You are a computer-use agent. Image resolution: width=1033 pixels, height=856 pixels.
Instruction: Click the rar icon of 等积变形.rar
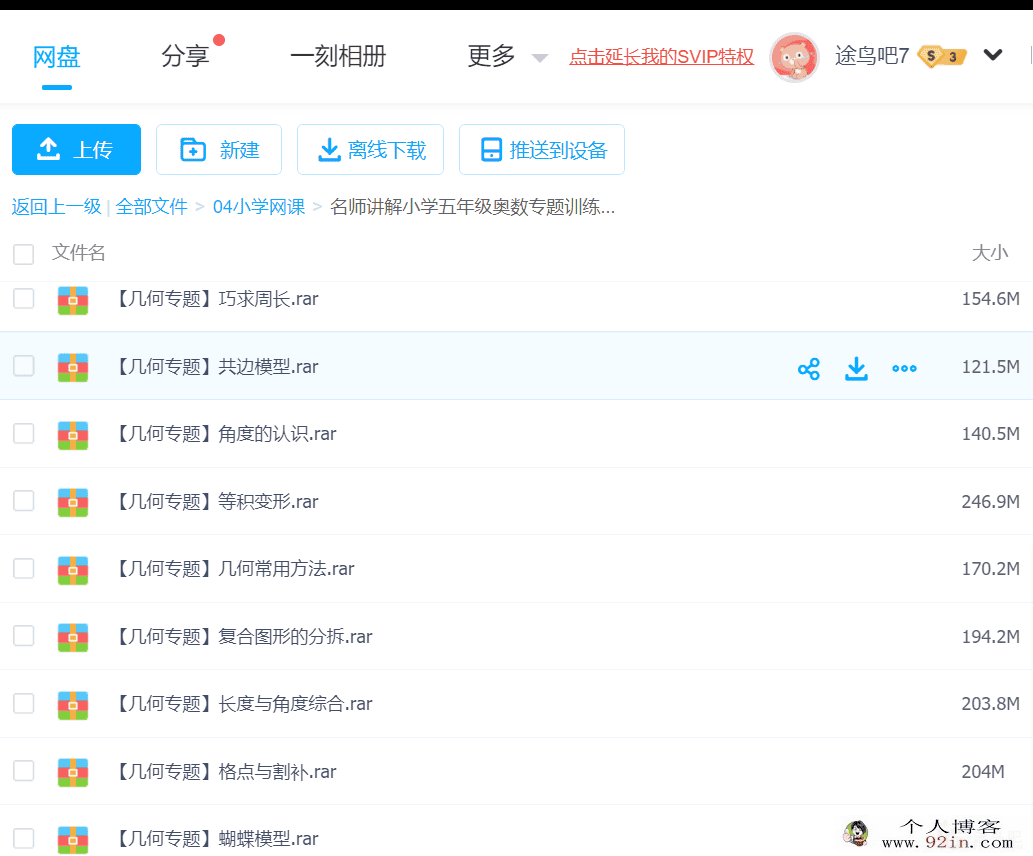point(72,503)
